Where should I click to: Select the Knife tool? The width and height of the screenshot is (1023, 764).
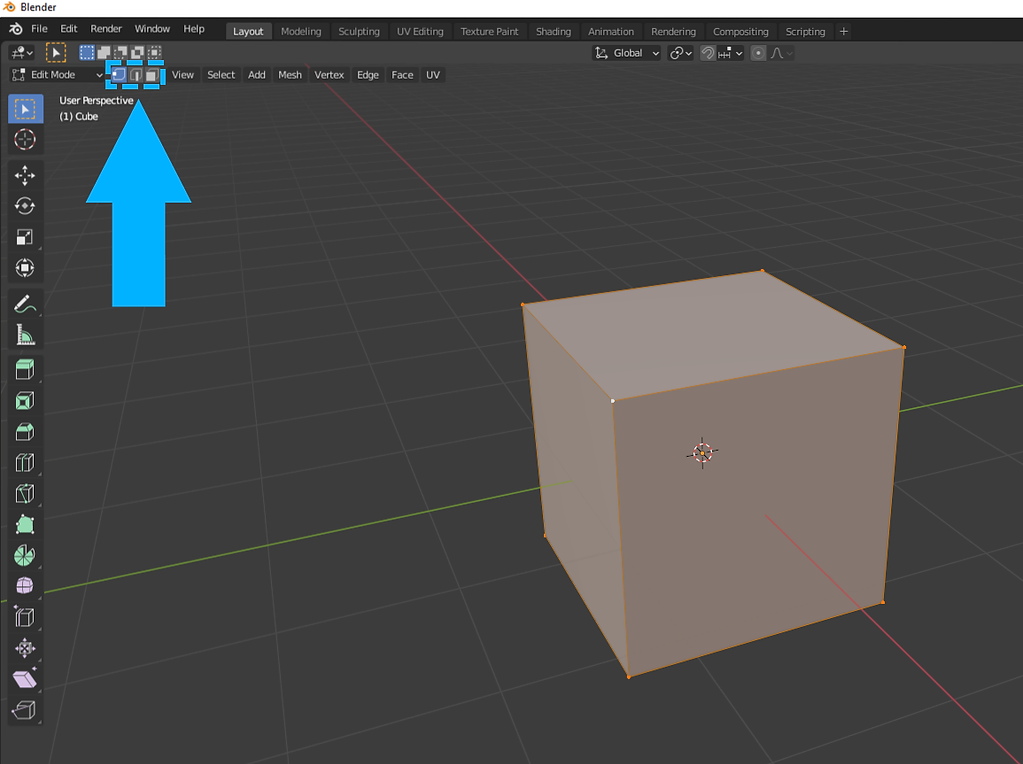click(x=25, y=494)
